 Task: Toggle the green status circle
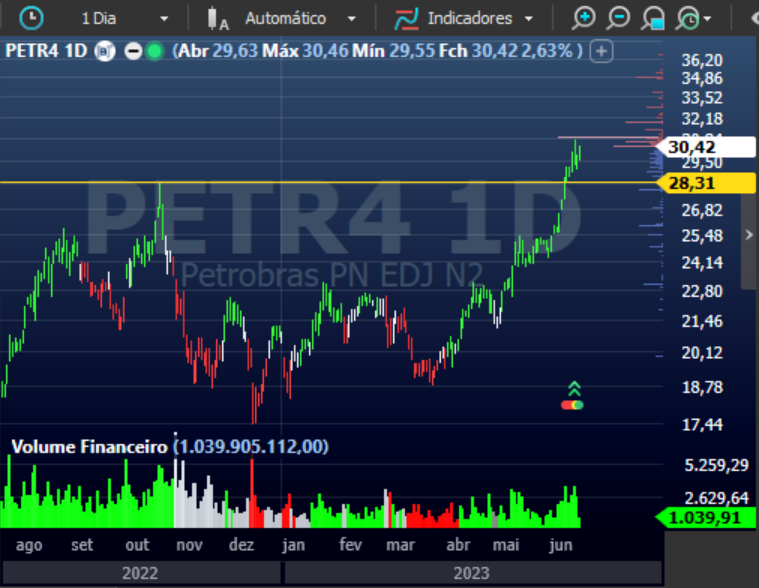pyautogui.click(x=154, y=51)
